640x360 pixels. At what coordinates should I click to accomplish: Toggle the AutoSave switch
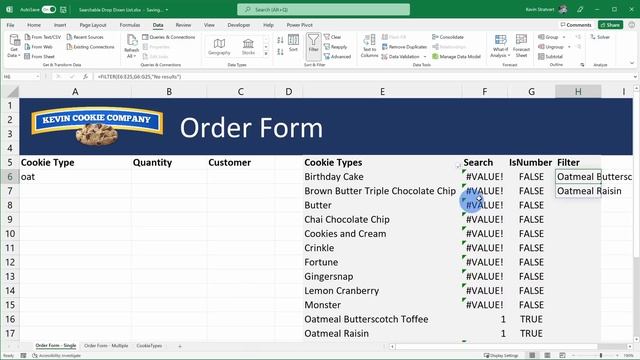(x=49, y=9)
